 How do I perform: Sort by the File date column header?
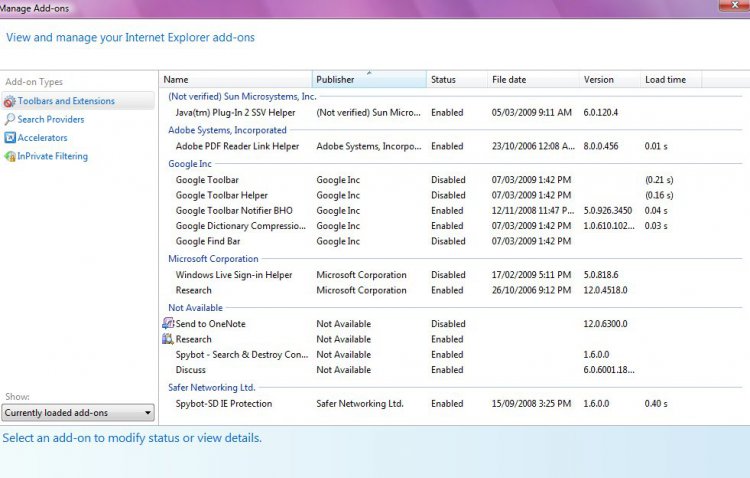tap(533, 79)
